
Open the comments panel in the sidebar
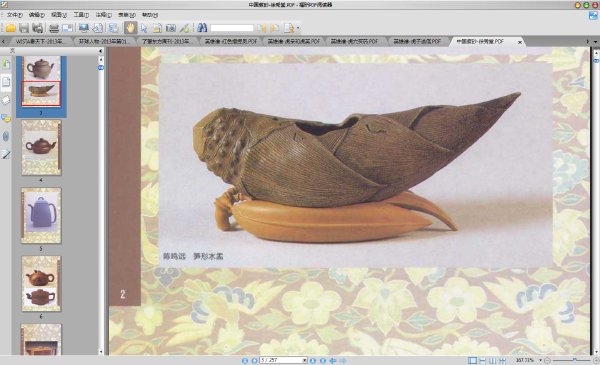pos(6,118)
